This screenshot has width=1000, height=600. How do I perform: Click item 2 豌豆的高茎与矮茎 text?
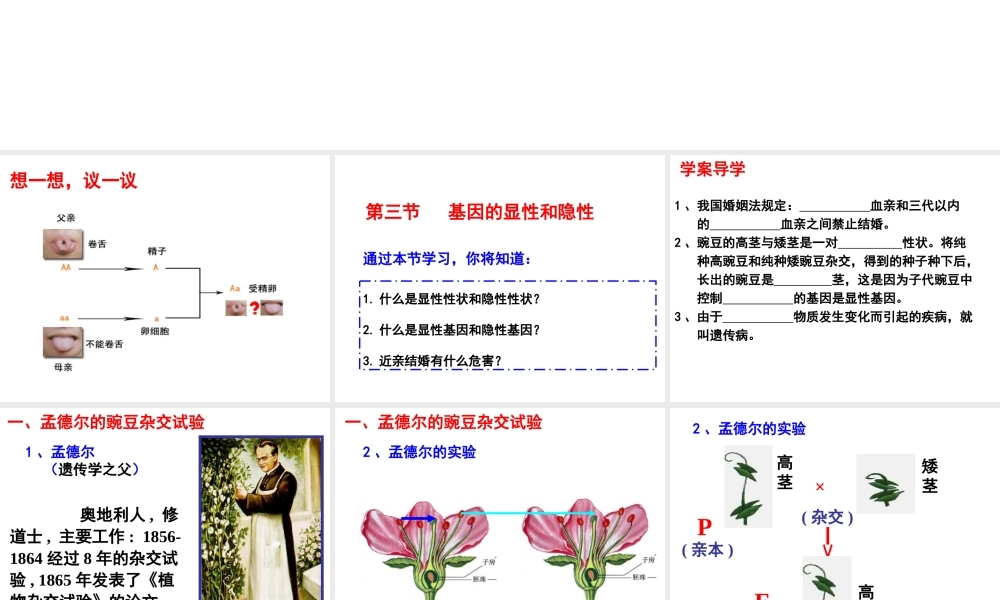point(823,270)
